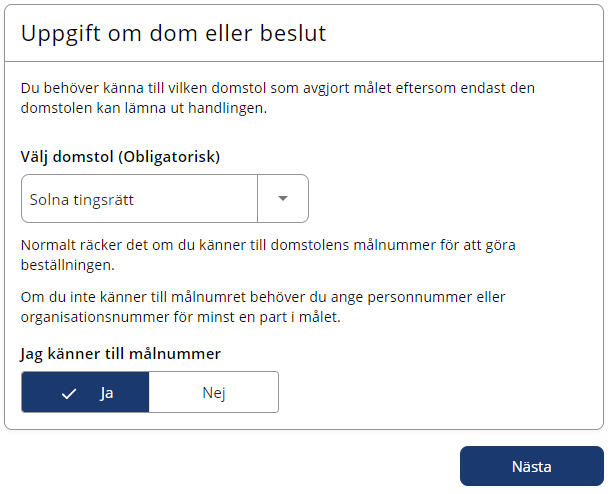Click the heading Uppgift om dom eller beslut
Screen dimensions: 612x494
coord(174,33)
